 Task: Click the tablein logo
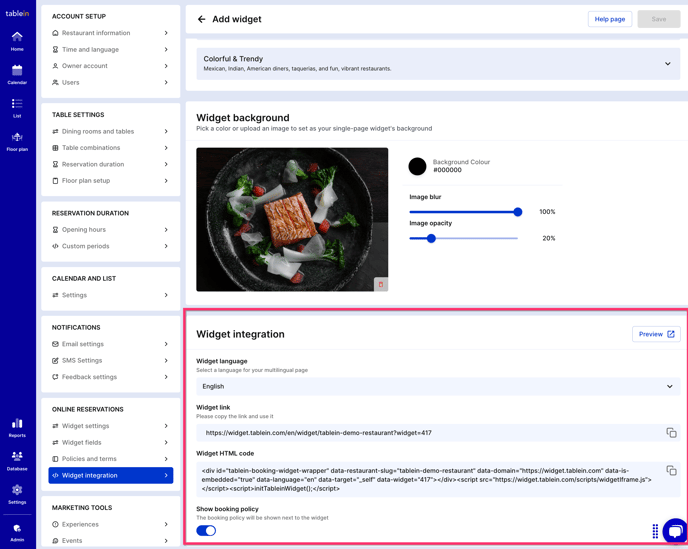[17, 14]
